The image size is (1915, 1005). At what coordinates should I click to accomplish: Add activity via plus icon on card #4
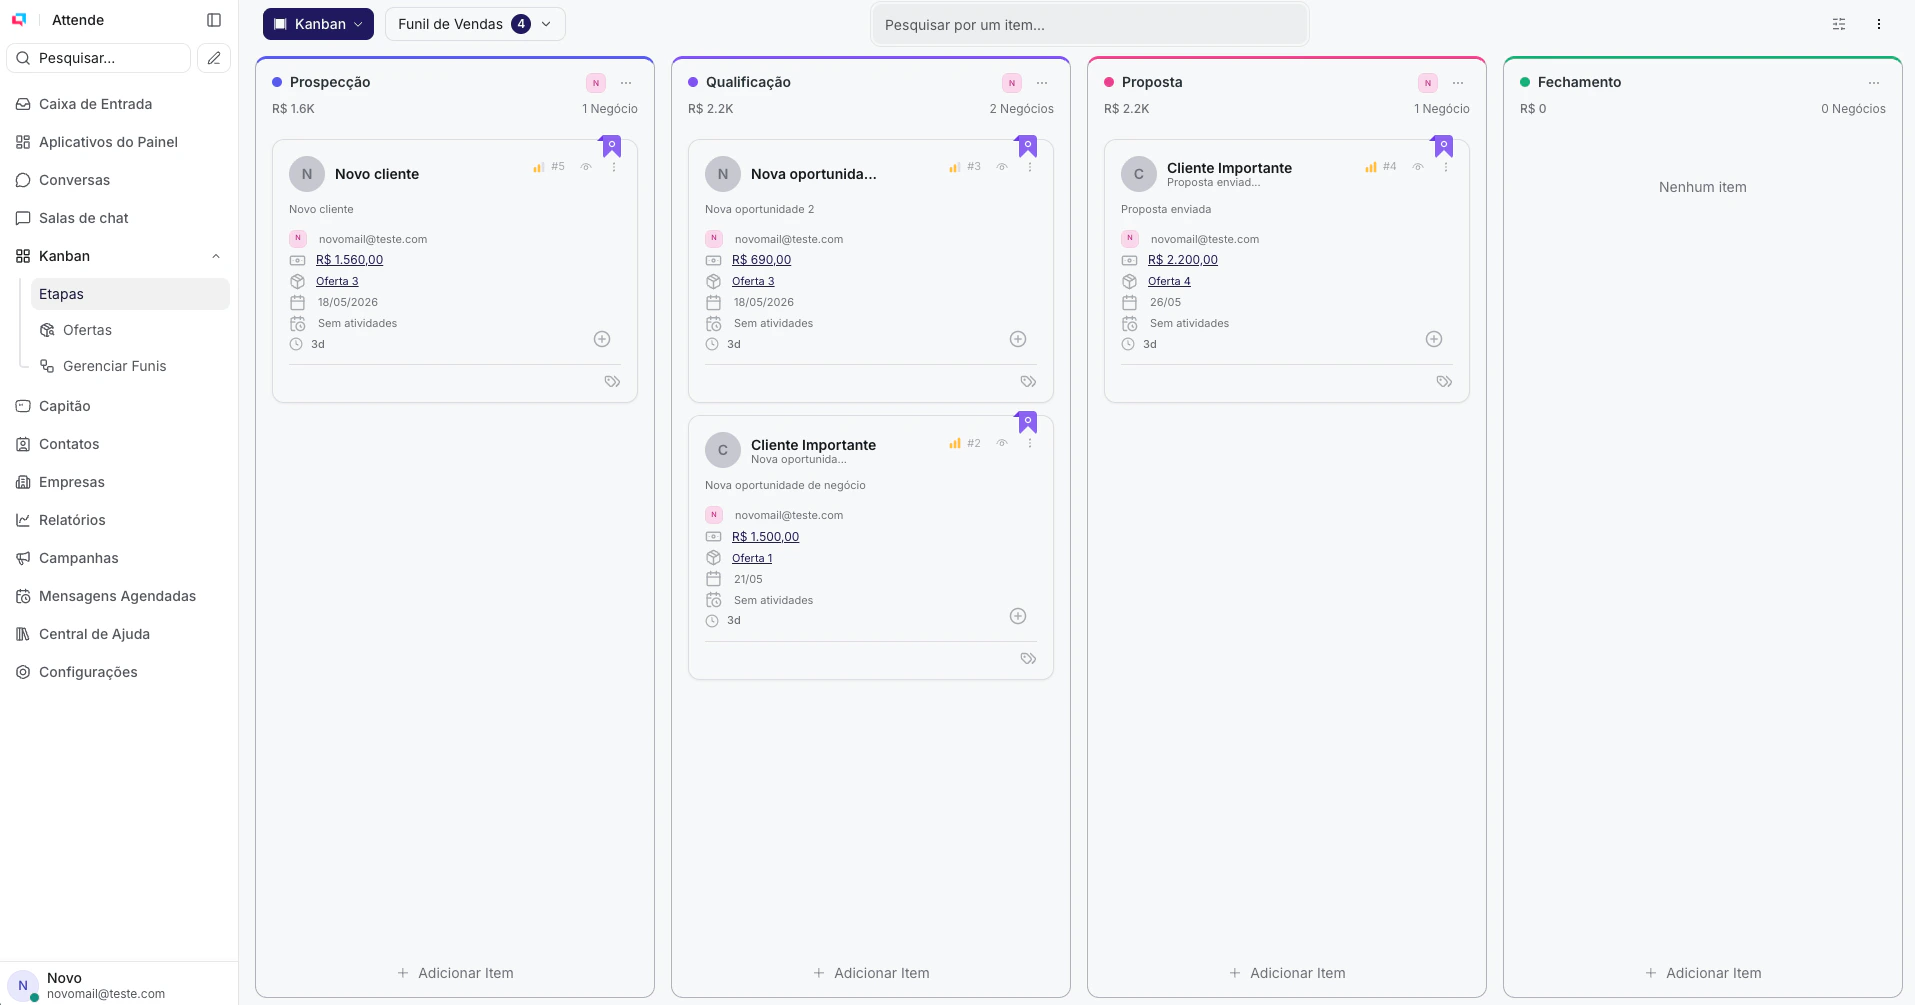tap(1434, 339)
